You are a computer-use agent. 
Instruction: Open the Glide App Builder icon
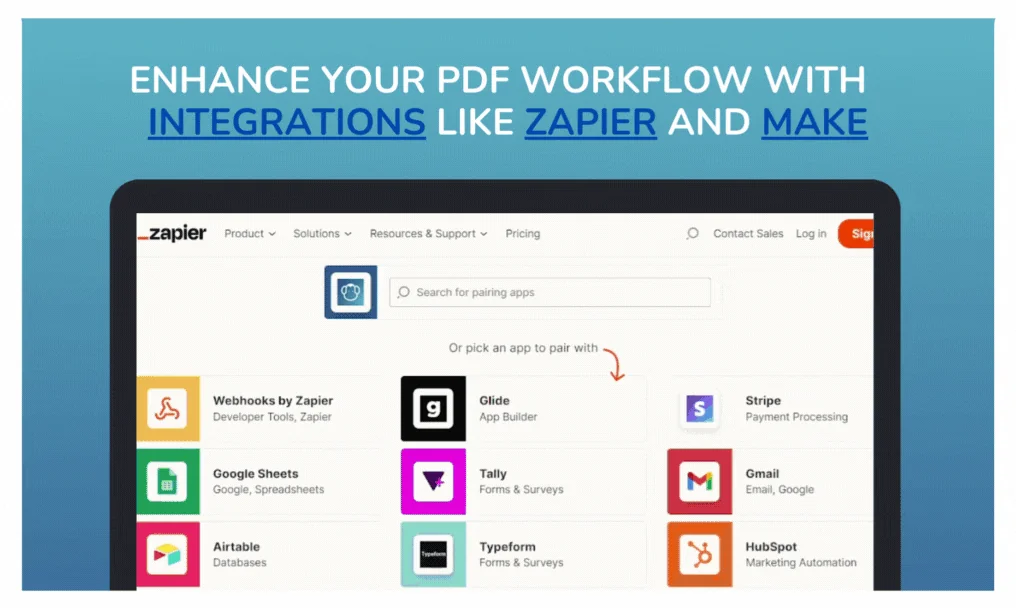tap(433, 407)
